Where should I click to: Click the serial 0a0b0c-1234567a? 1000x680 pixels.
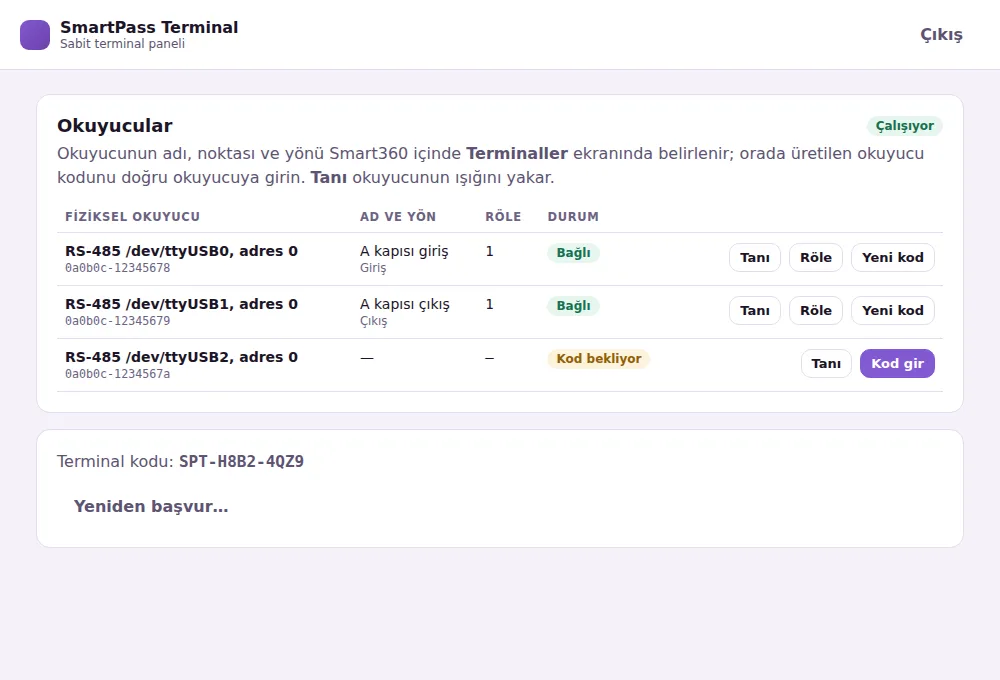coord(117,374)
